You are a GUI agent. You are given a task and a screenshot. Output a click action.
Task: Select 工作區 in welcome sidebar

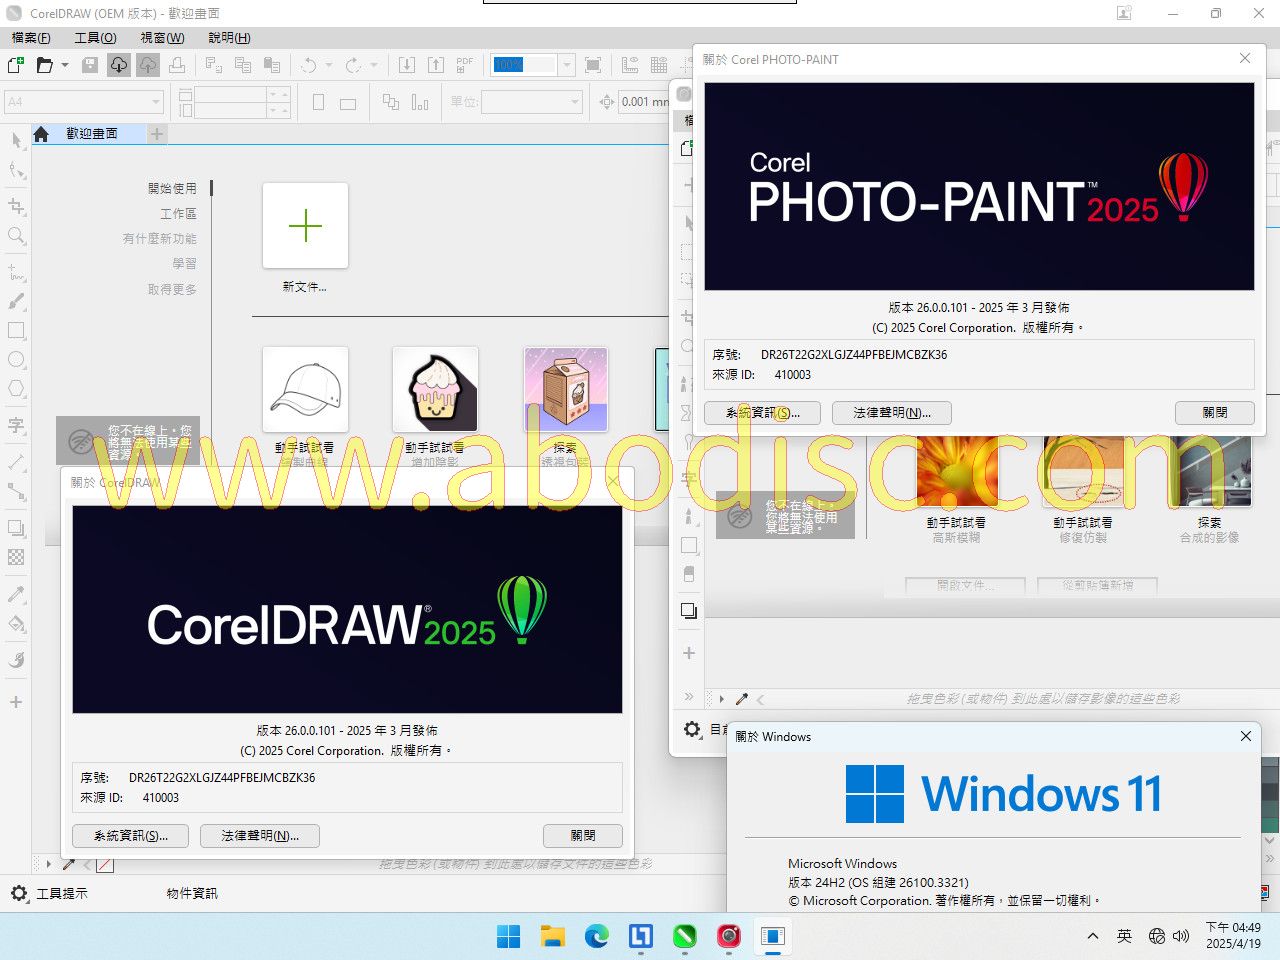179,214
